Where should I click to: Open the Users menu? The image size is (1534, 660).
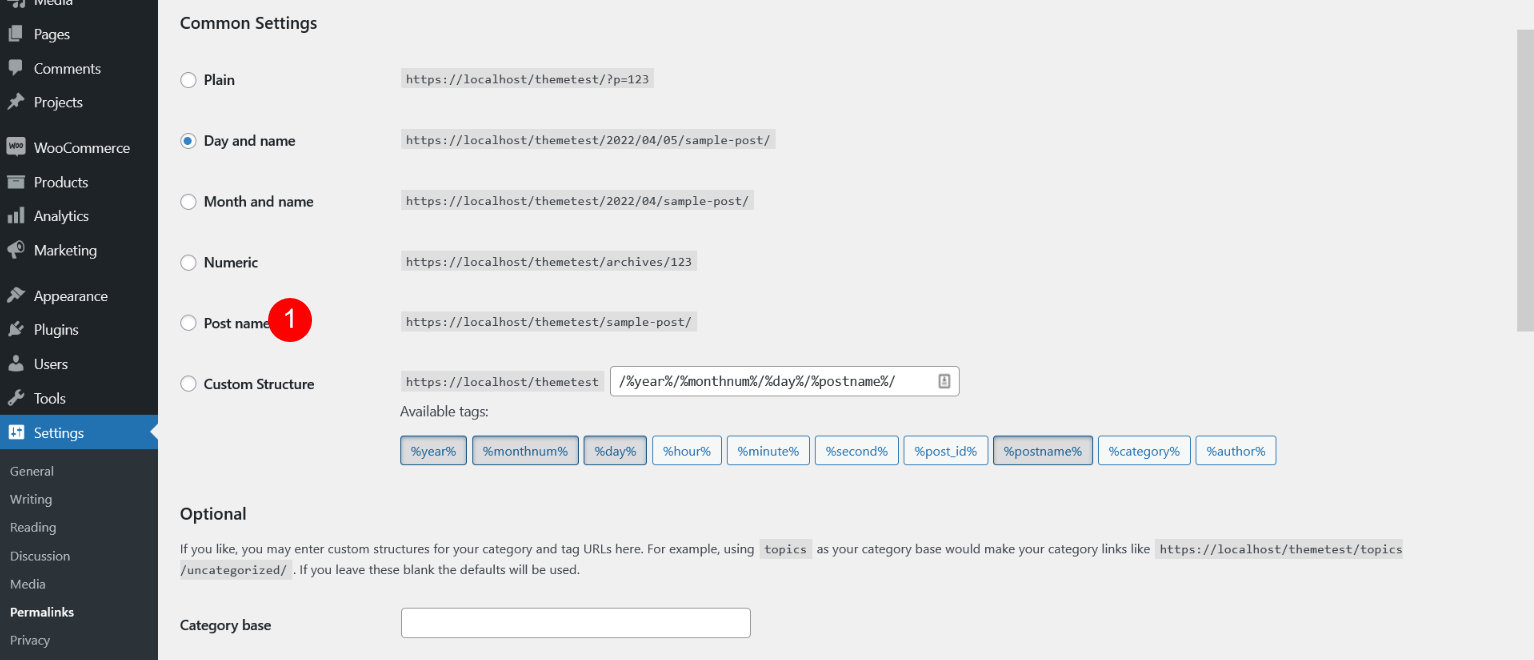point(50,364)
